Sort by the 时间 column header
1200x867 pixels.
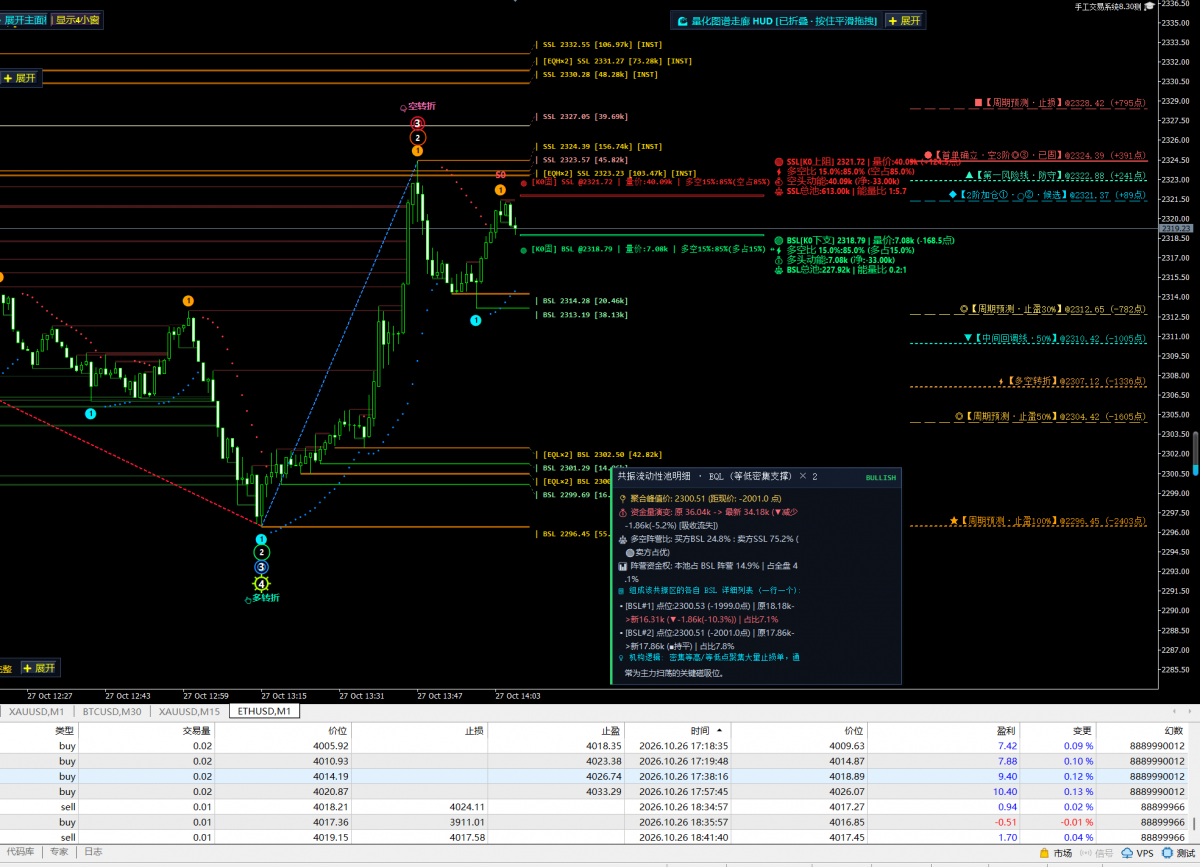point(699,731)
